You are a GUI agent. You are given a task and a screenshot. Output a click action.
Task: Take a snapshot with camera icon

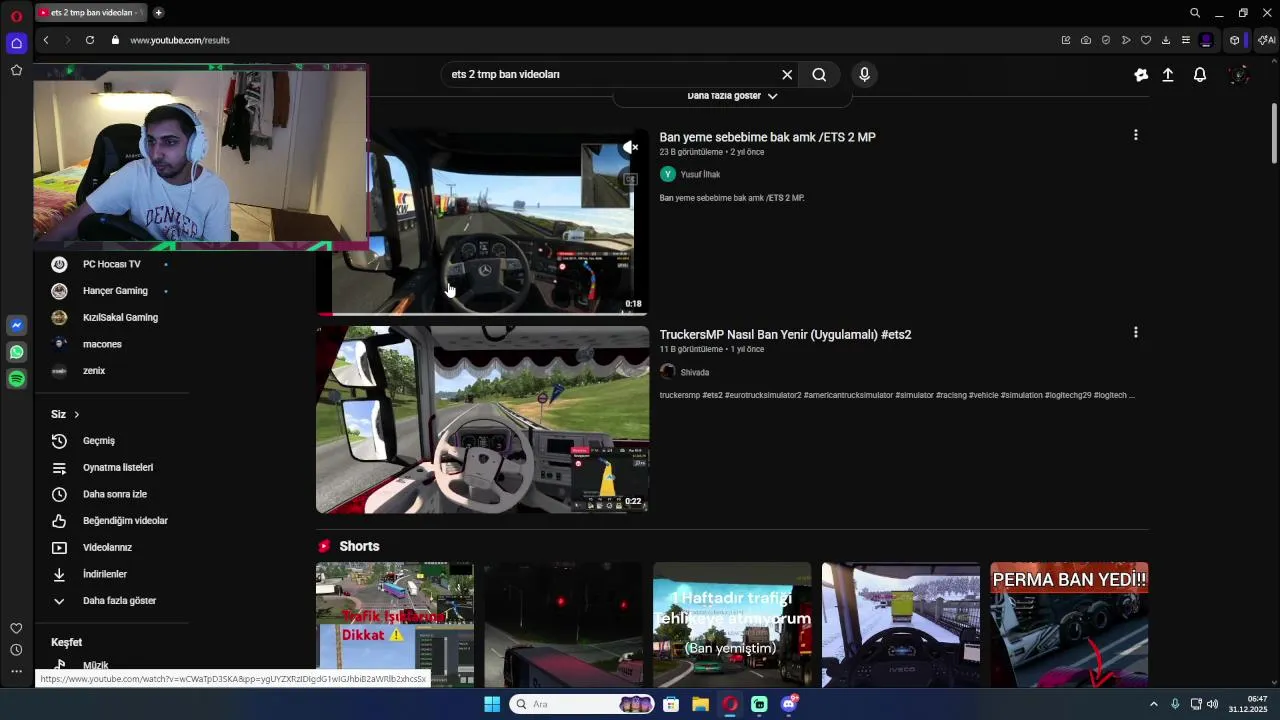(1086, 40)
